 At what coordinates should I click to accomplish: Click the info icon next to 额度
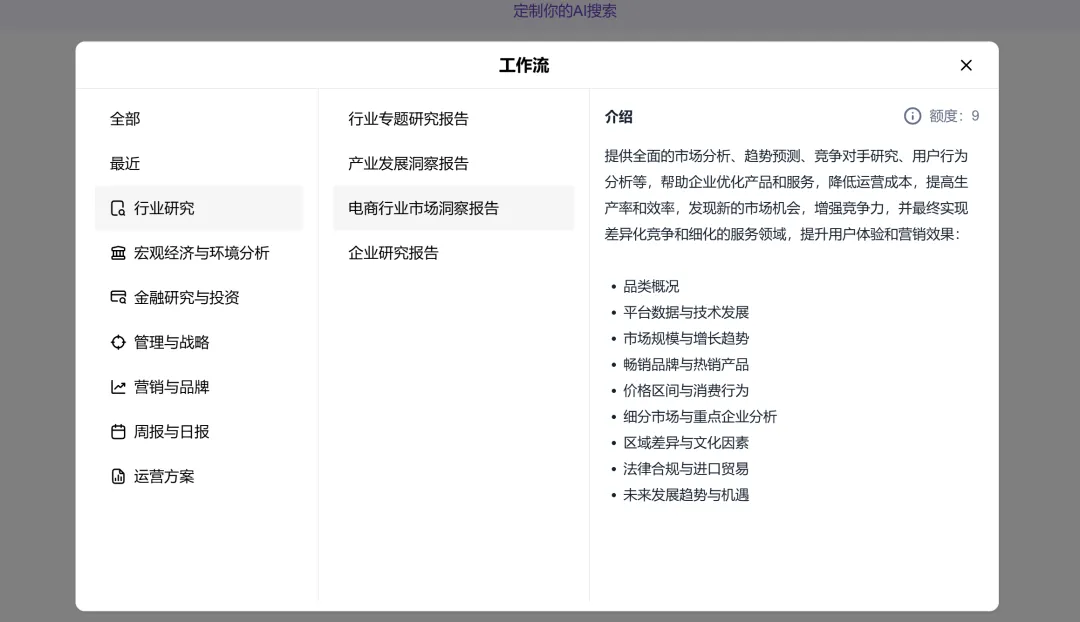tap(911, 115)
